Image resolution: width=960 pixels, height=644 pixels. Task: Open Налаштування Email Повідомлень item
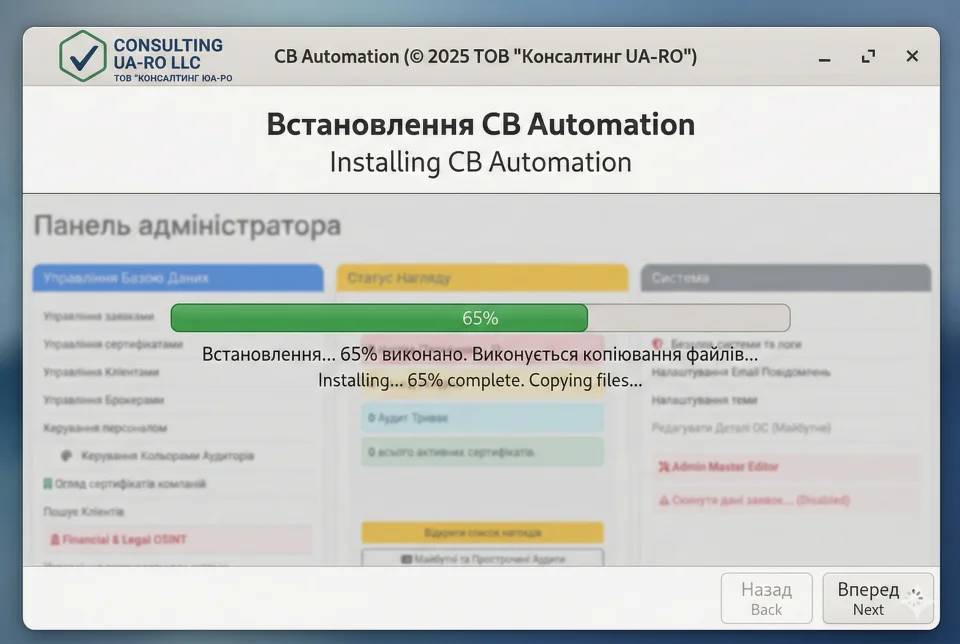click(741, 372)
